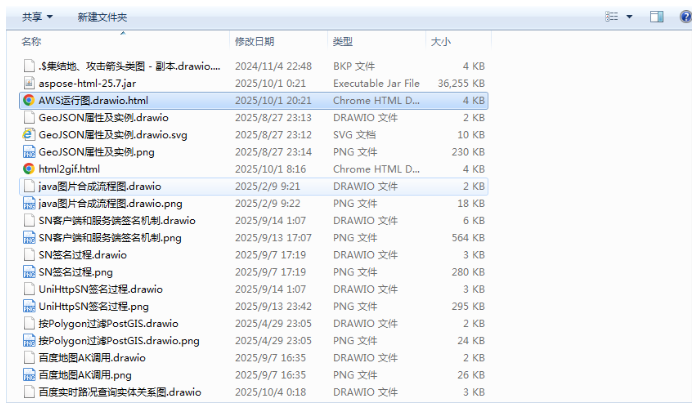Select file name 百度地图AK调用.drawio
The height and width of the screenshot is (410, 696).
coord(92,358)
